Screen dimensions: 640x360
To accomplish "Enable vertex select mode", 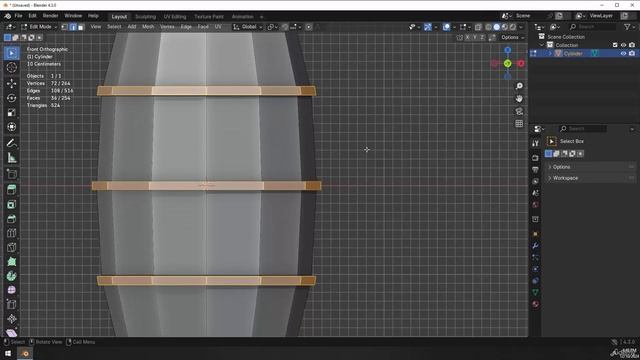I will click(64, 27).
